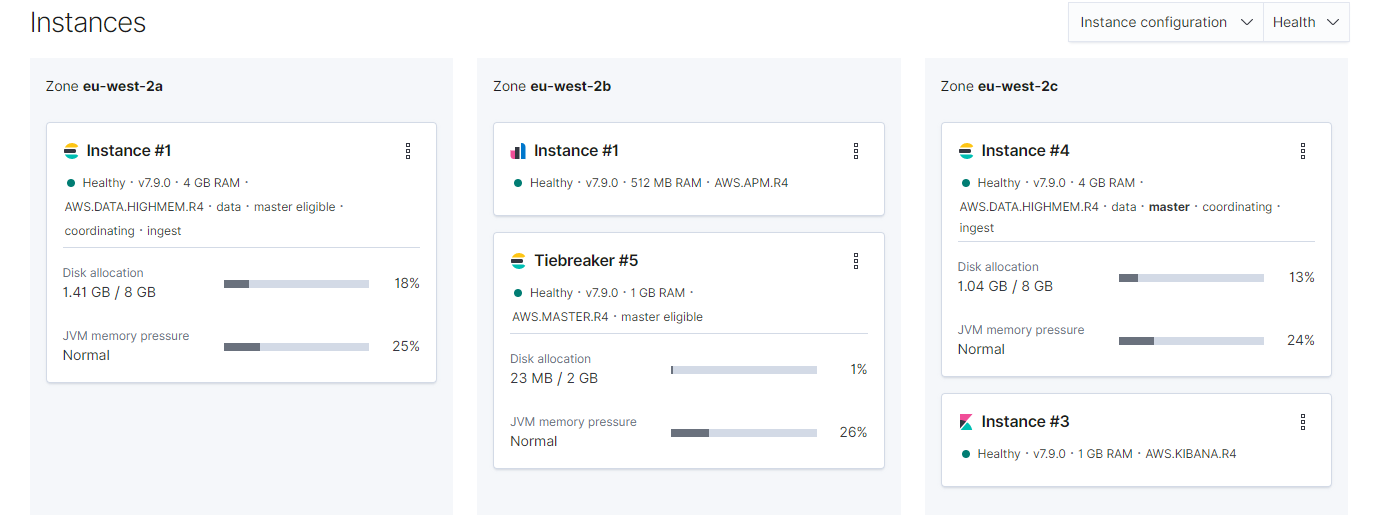This screenshot has width=1397, height=525.
Task: Click the Kibana icon beside Instance #3
Action: click(966, 422)
